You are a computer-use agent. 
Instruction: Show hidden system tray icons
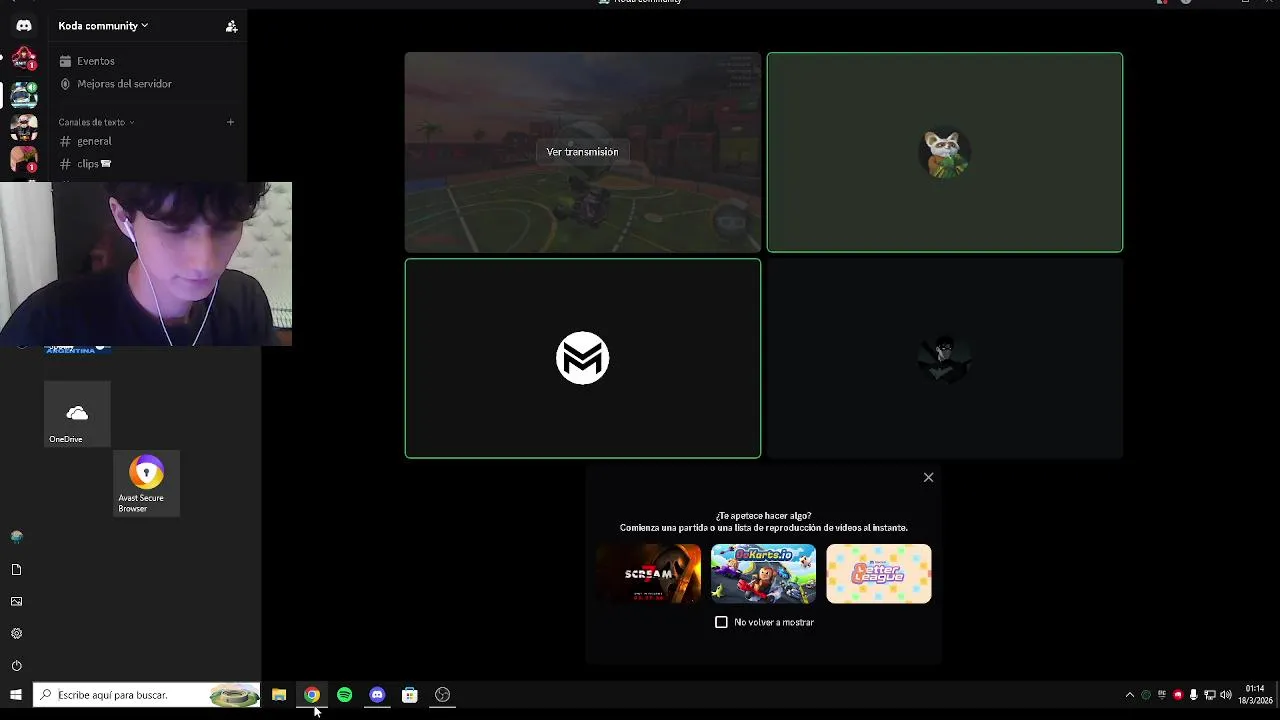(1130, 695)
